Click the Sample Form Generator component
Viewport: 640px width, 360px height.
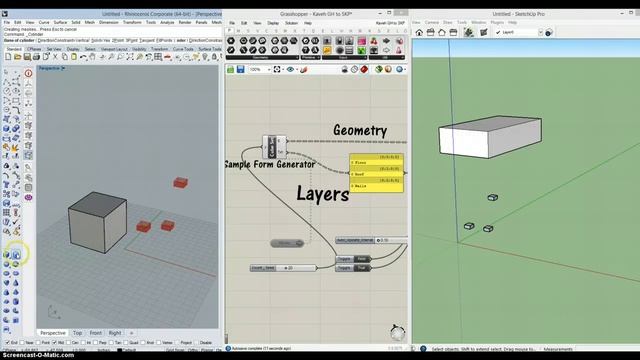[274, 147]
